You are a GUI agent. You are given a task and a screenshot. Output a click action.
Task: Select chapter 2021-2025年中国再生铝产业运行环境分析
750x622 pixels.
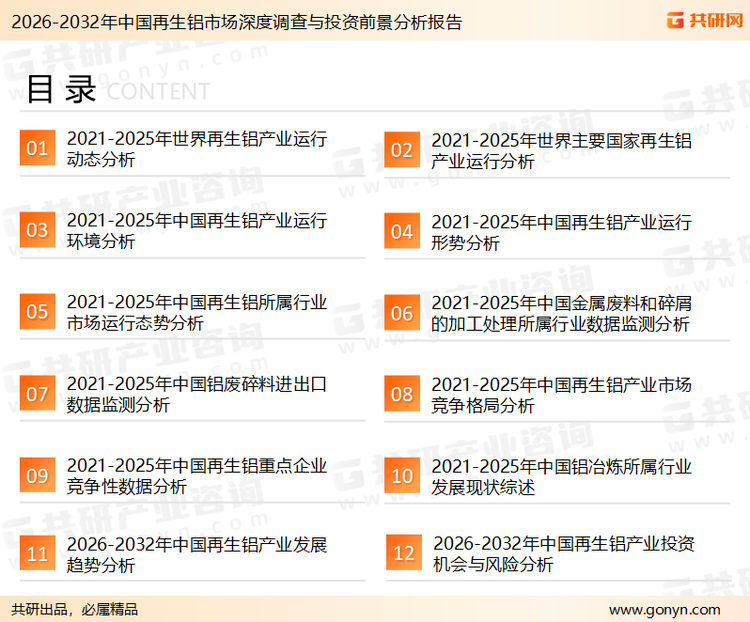197,231
